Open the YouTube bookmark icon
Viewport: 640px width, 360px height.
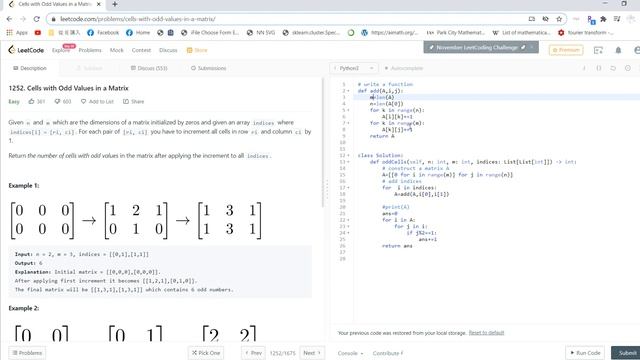[38, 32]
